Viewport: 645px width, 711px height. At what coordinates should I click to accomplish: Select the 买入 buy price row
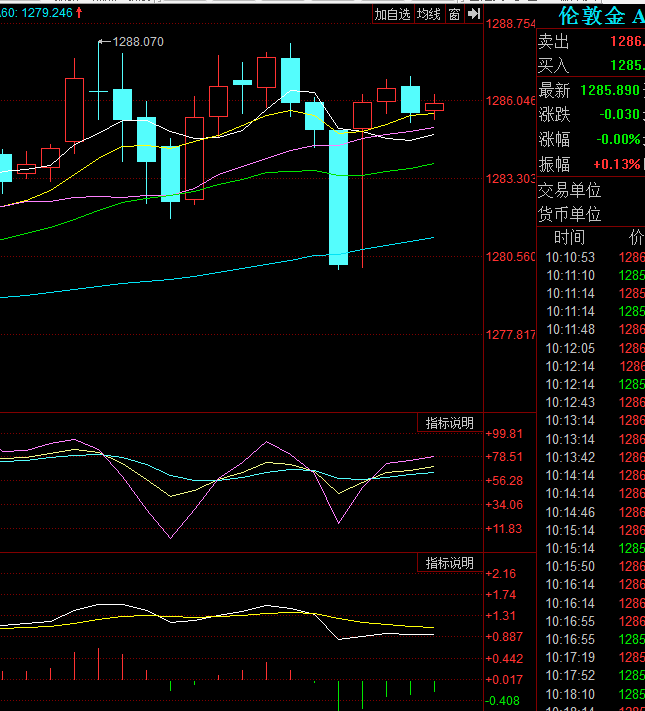[591, 65]
